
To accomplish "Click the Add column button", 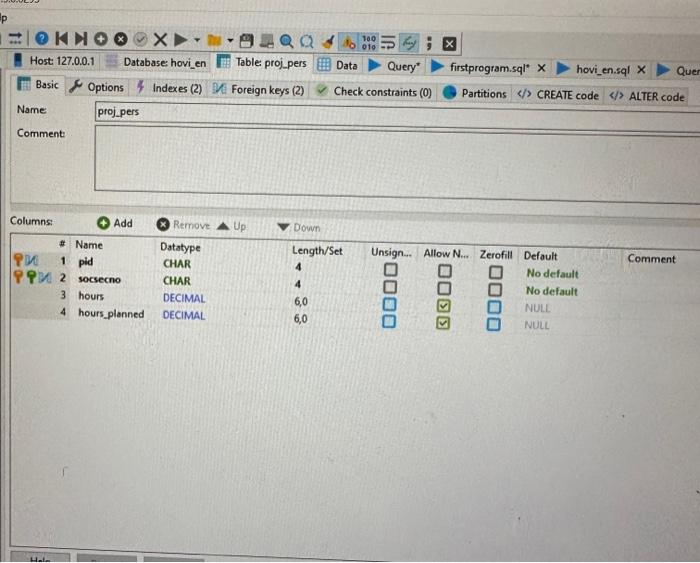I will (115, 223).
